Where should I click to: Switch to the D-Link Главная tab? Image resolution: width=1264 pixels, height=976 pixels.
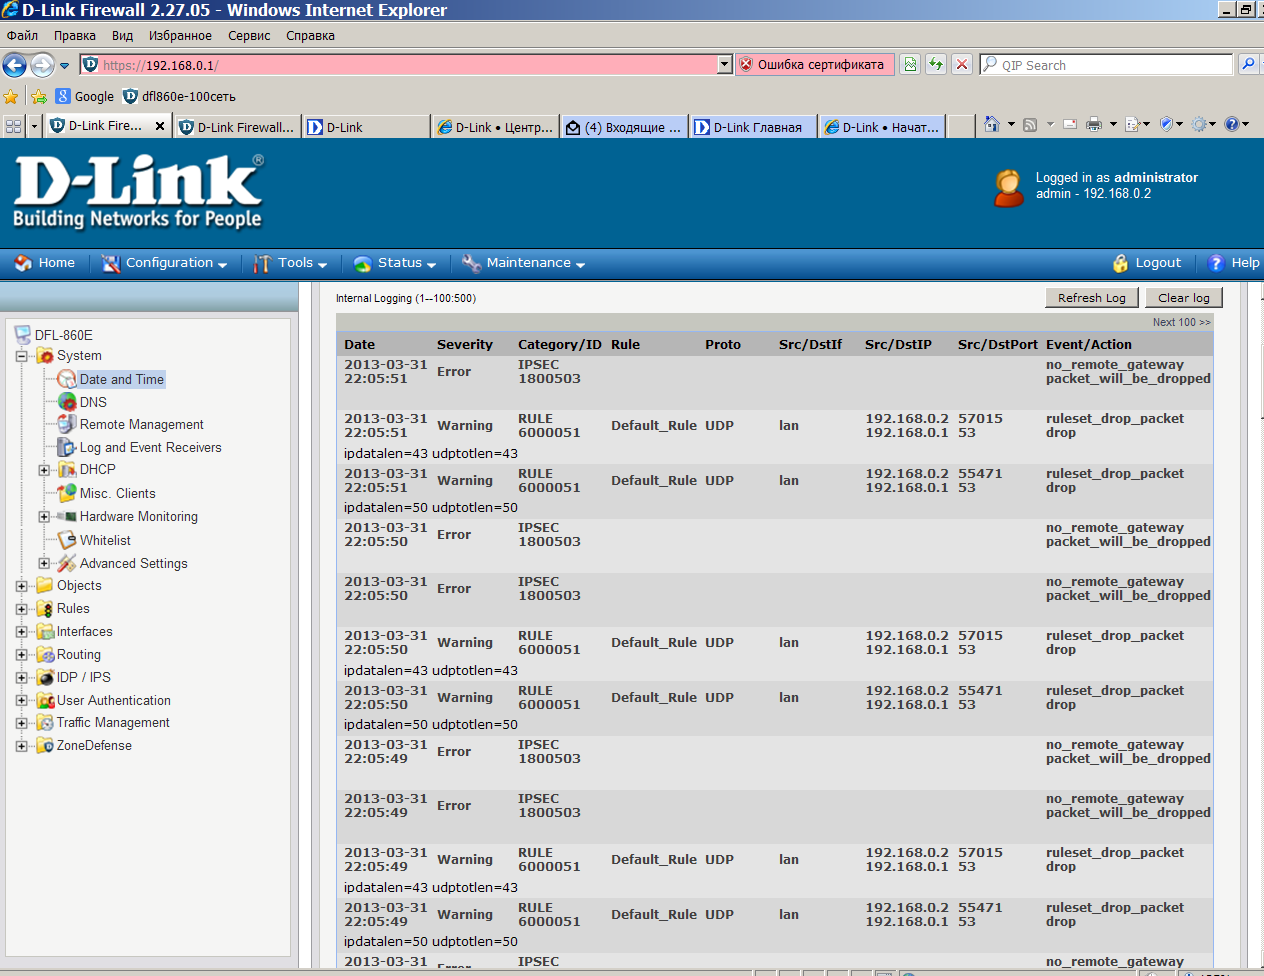tap(752, 127)
